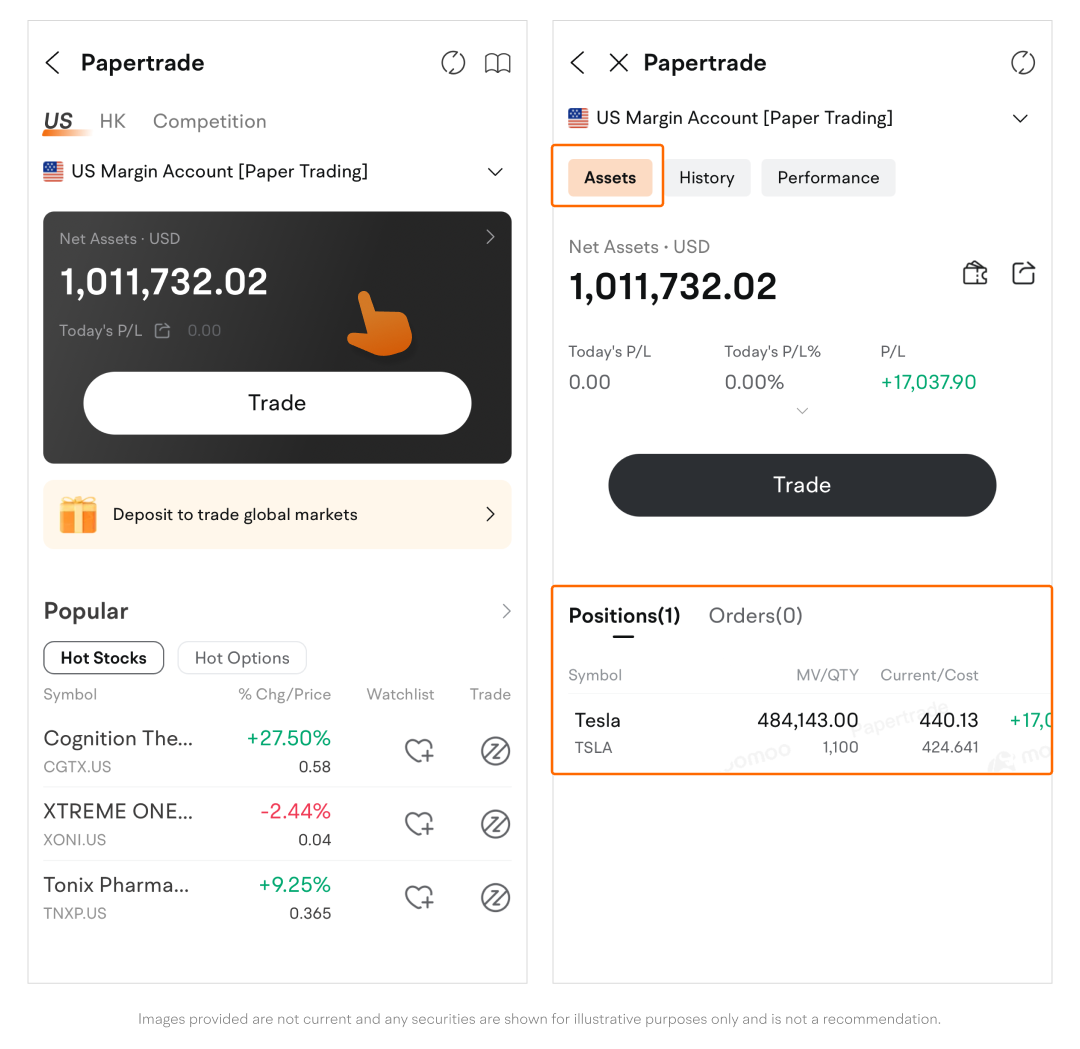
Task: Click the refresh icon on left Papertrade screen
Action: [453, 63]
